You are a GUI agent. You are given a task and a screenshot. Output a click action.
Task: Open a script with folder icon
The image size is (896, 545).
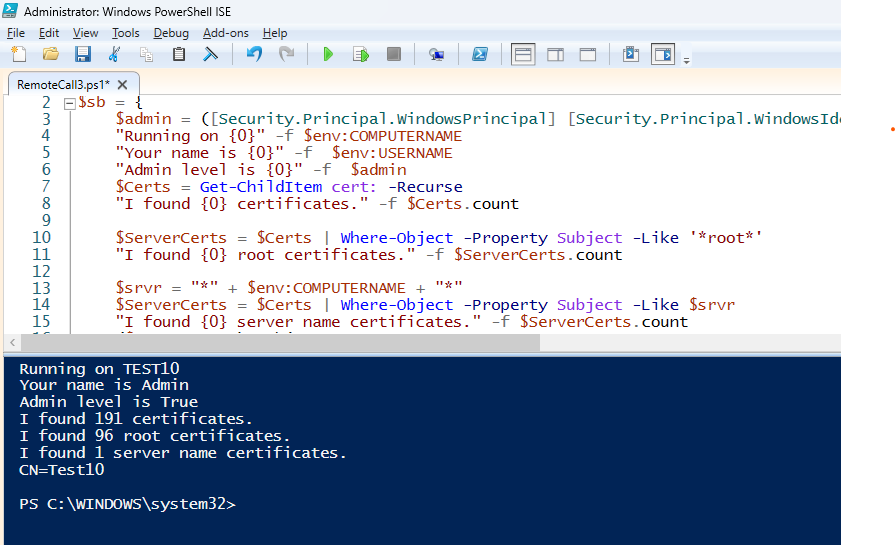(x=51, y=54)
